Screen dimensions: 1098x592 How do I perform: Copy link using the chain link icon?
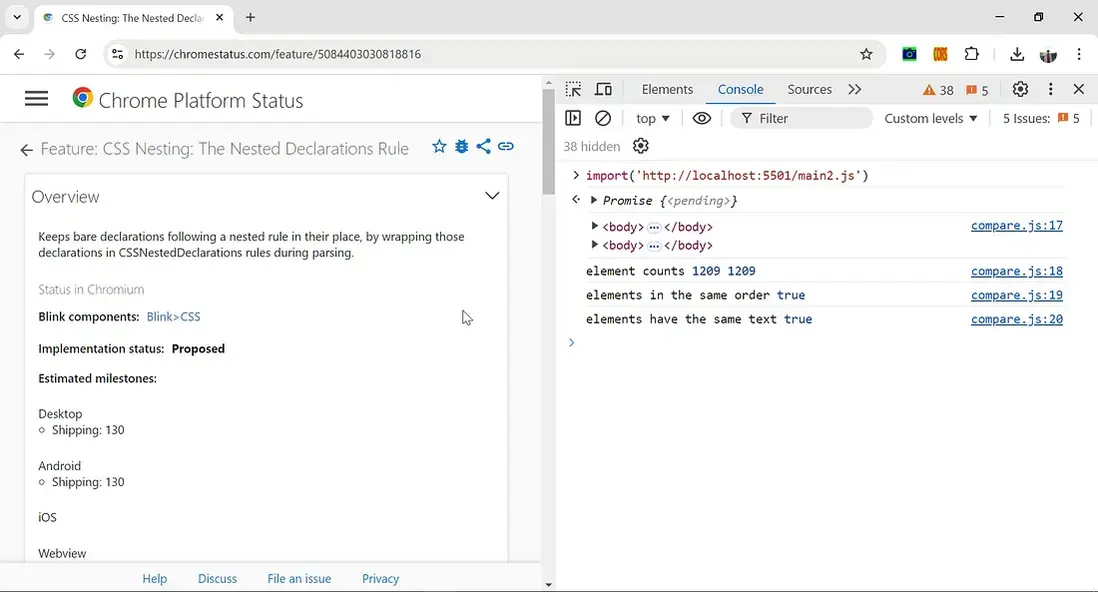point(506,147)
